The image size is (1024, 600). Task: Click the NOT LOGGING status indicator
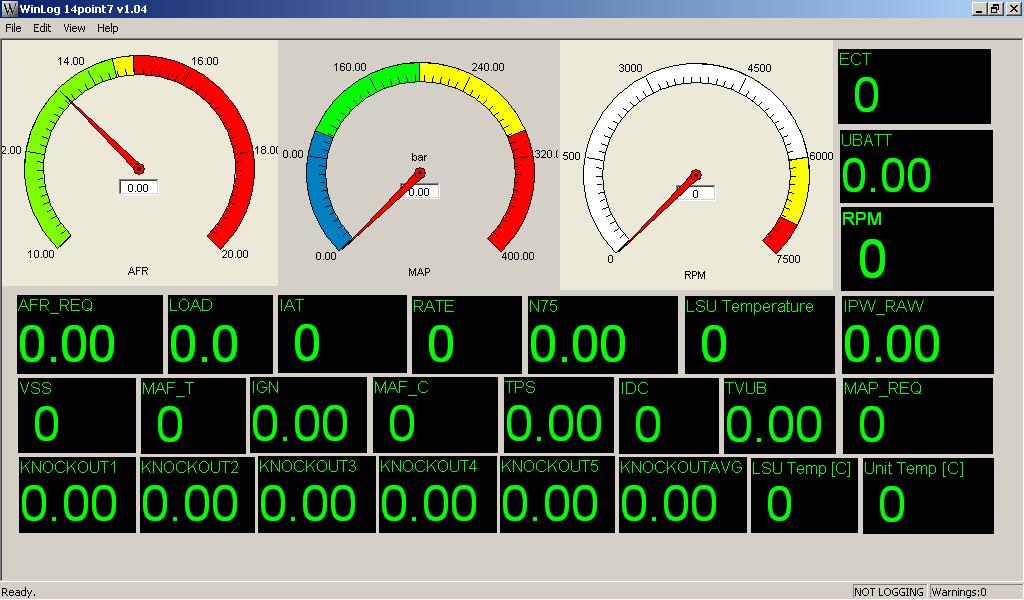[889, 592]
